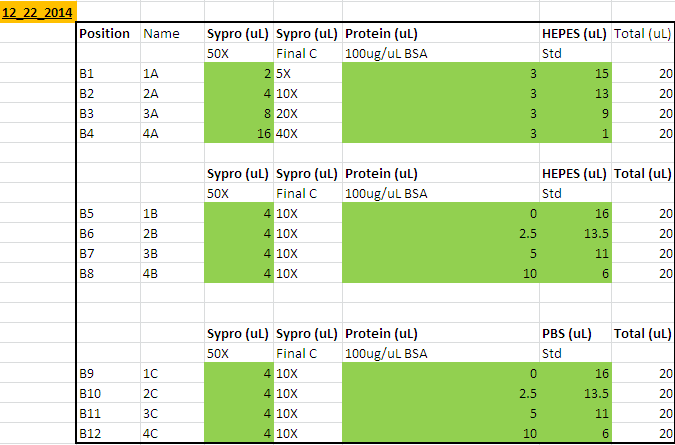Click the HEPES value 9 cell

(x=575, y=113)
